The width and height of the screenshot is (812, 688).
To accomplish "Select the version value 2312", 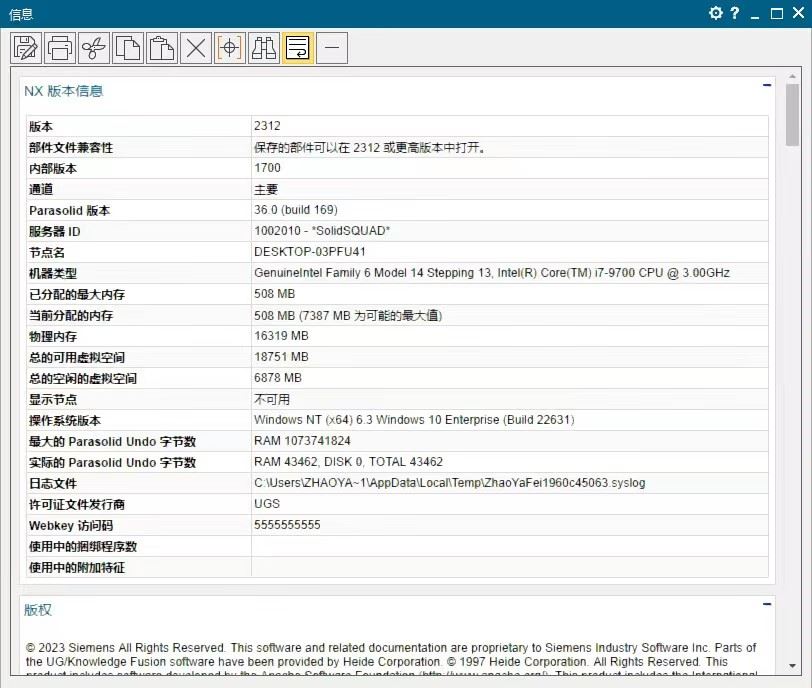I will click(267, 126).
